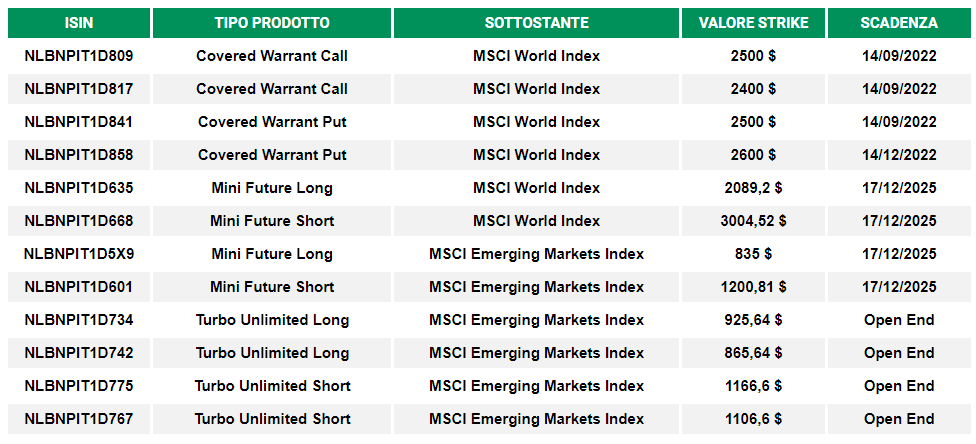Select ISIN NLBNPIT1D775
Screen dimensions: 976x444
79,386
